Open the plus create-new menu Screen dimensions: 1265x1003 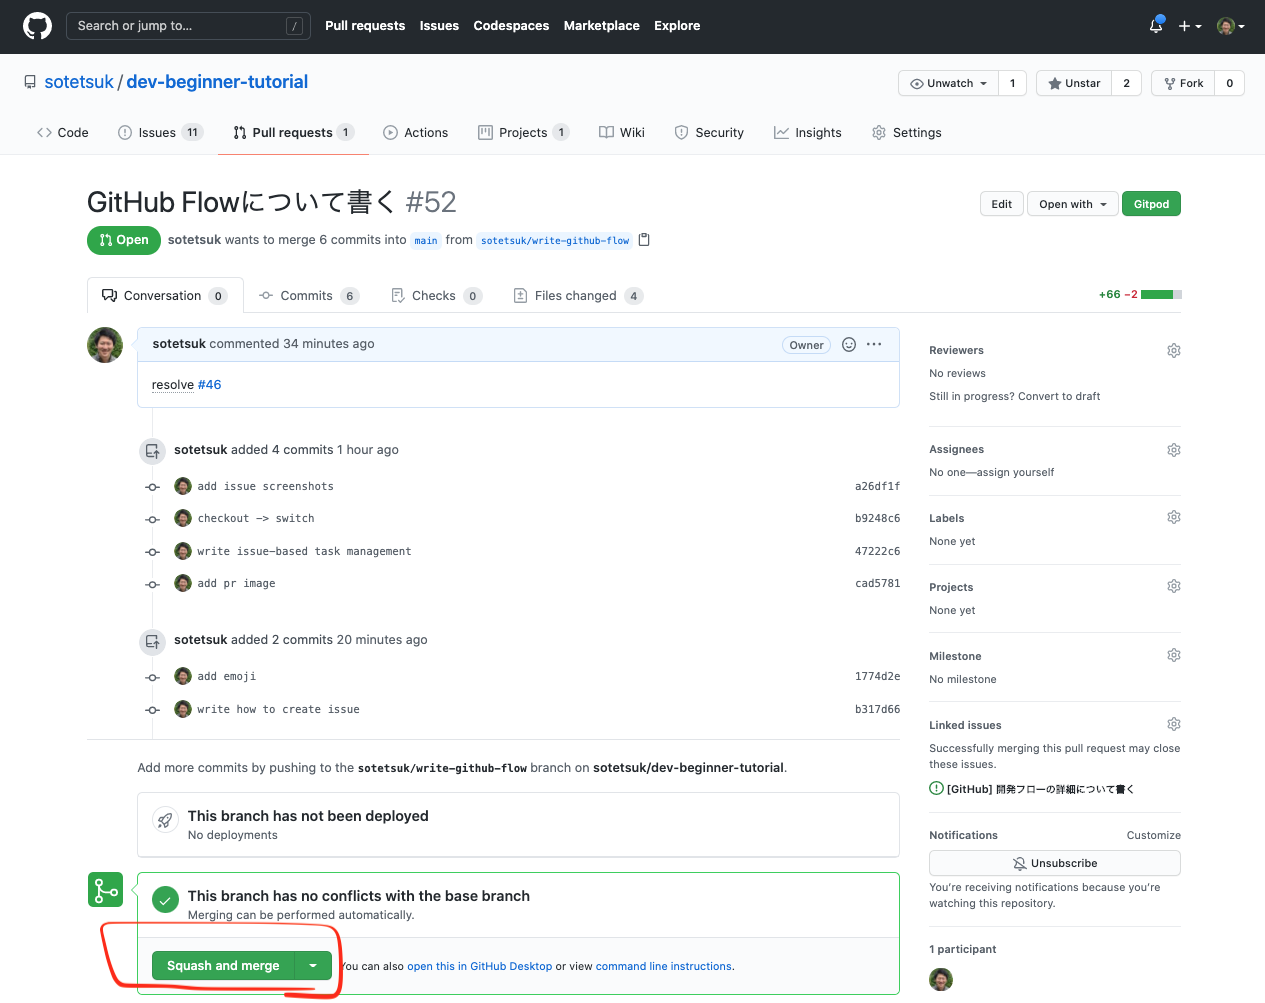pyautogui.click(x=1189, y=26)
